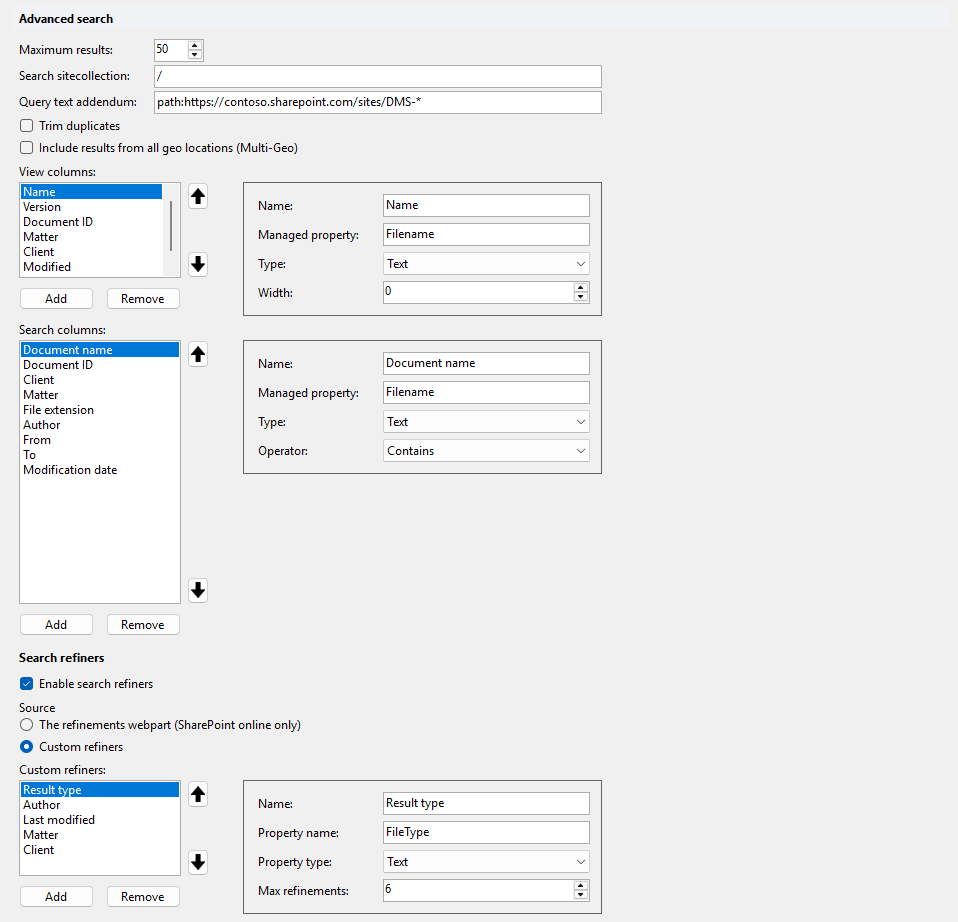Screen dimensions: 958x922
Task: Select Document ID in View columns list
Action: pos(92,222)
